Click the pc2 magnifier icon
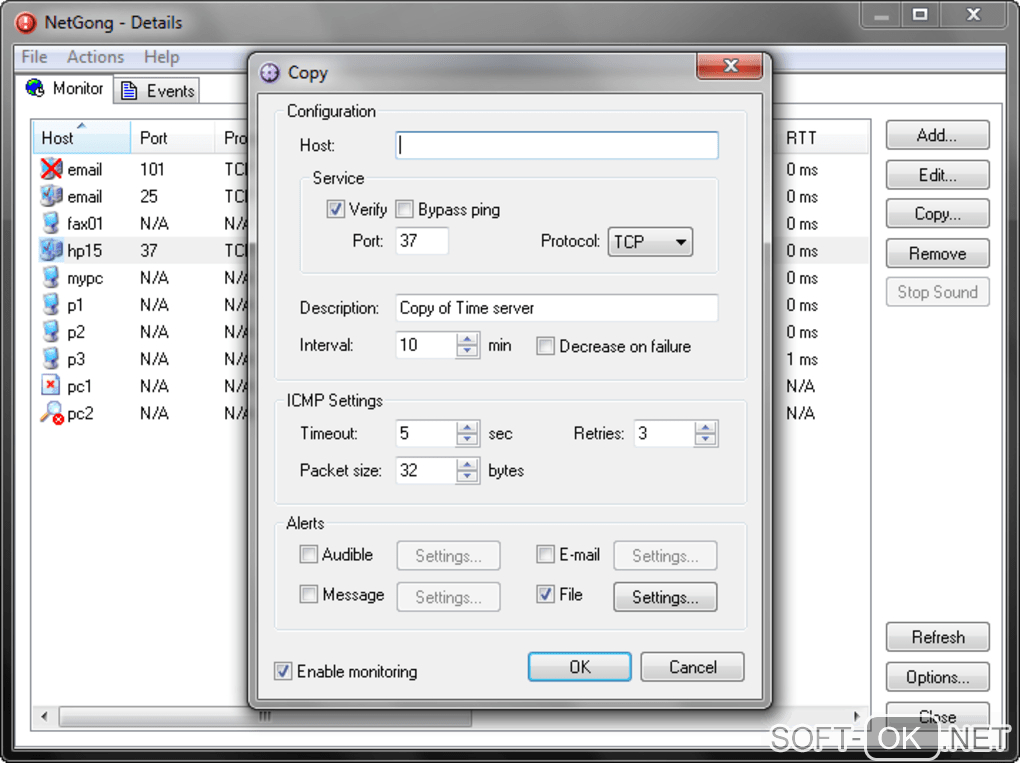Image resolution: width=1020 pixels, height=763 pixels. click(51, 413)
